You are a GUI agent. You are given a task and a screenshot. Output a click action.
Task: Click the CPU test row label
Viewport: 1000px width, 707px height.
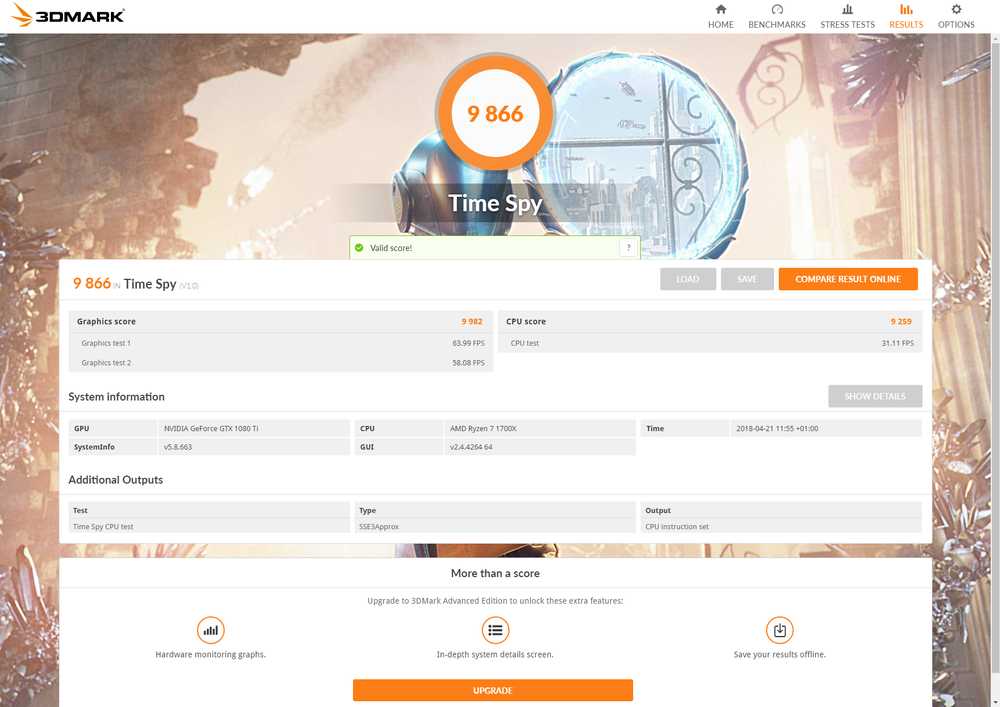(x=524, y=343)
